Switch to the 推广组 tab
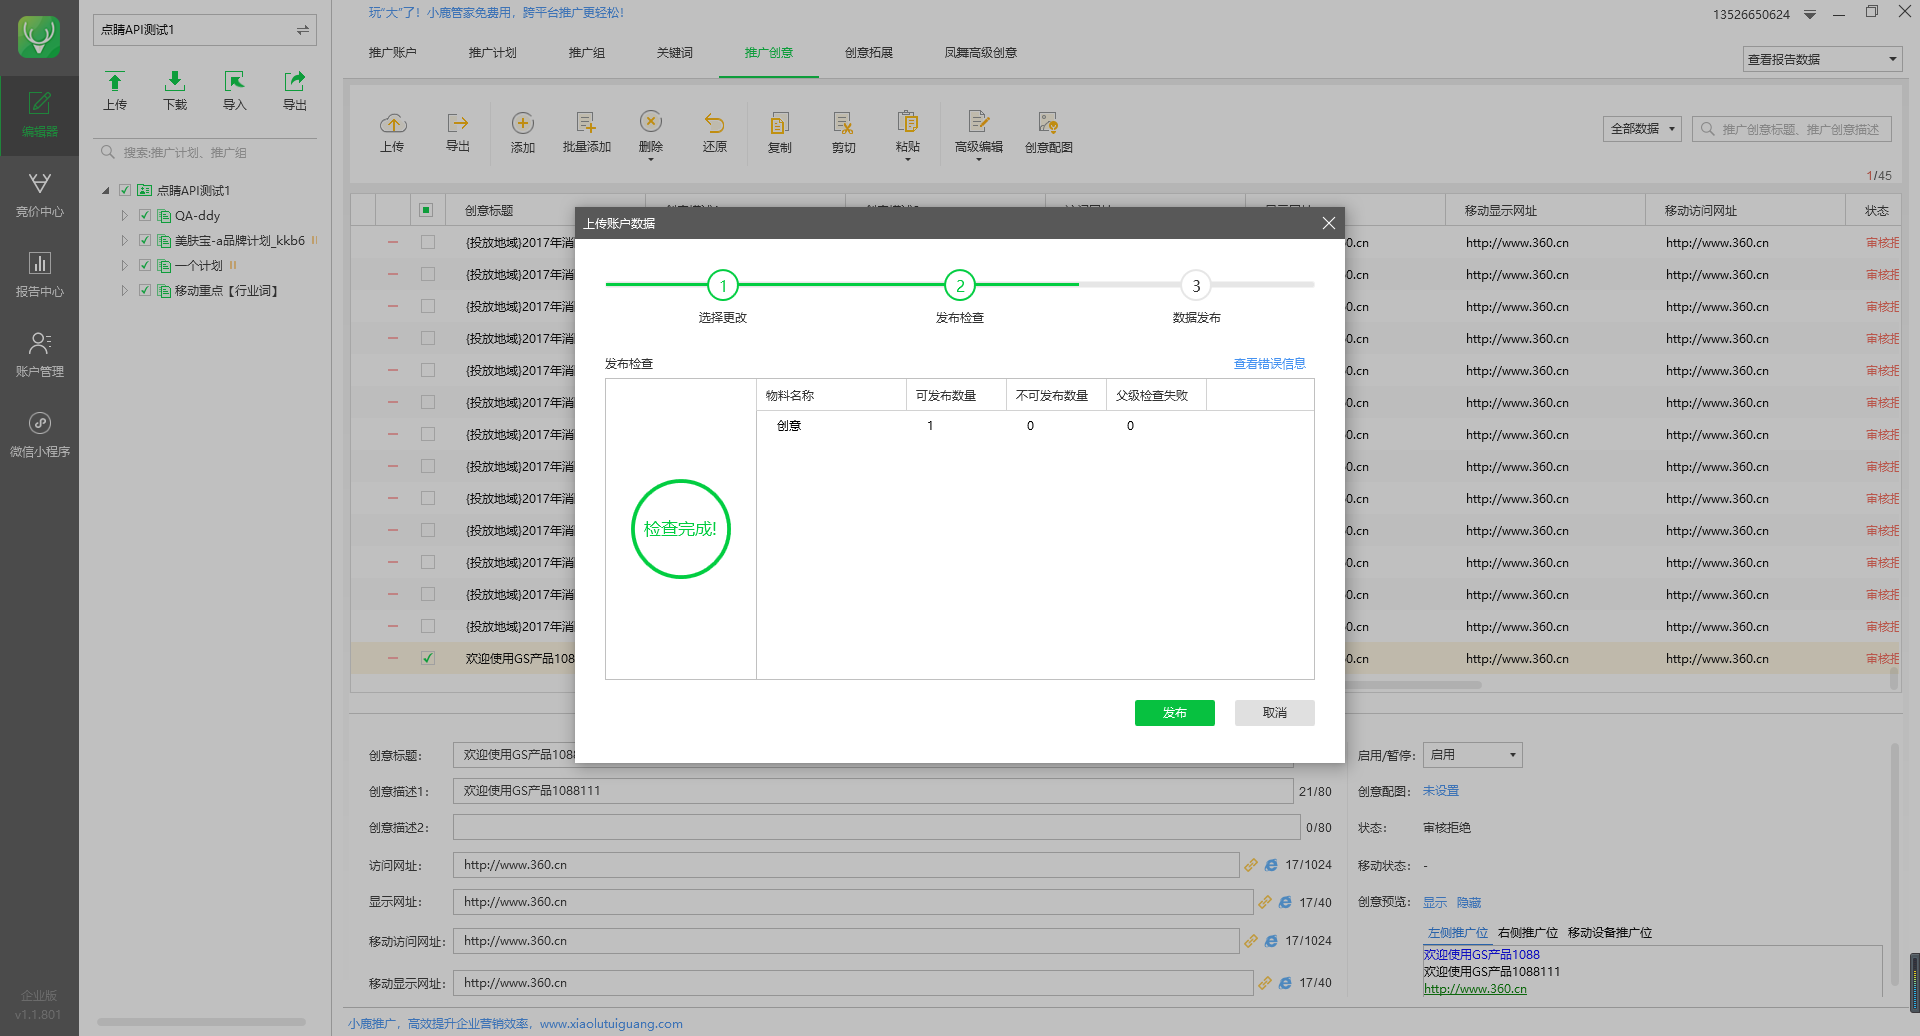The image size is (1920, 1036). (x=586, y=53)
